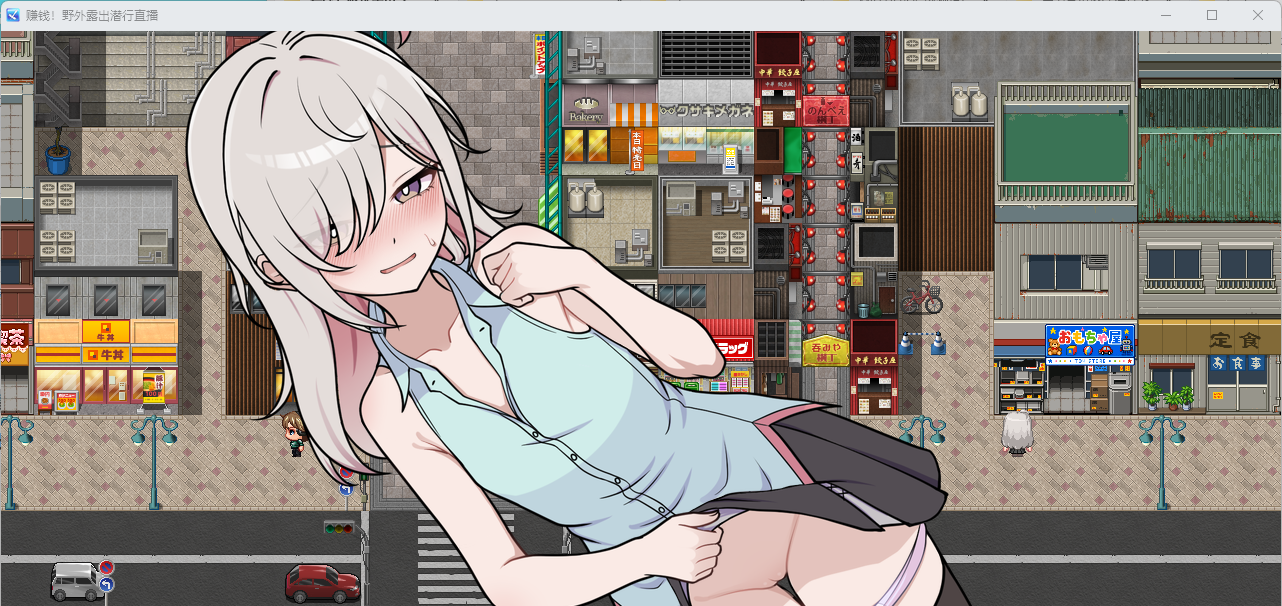Click the app icon in the title bar
Image resolution: width=1282 pixels, height=606 pixels.
pyautogui.click(x=14, y=15)
